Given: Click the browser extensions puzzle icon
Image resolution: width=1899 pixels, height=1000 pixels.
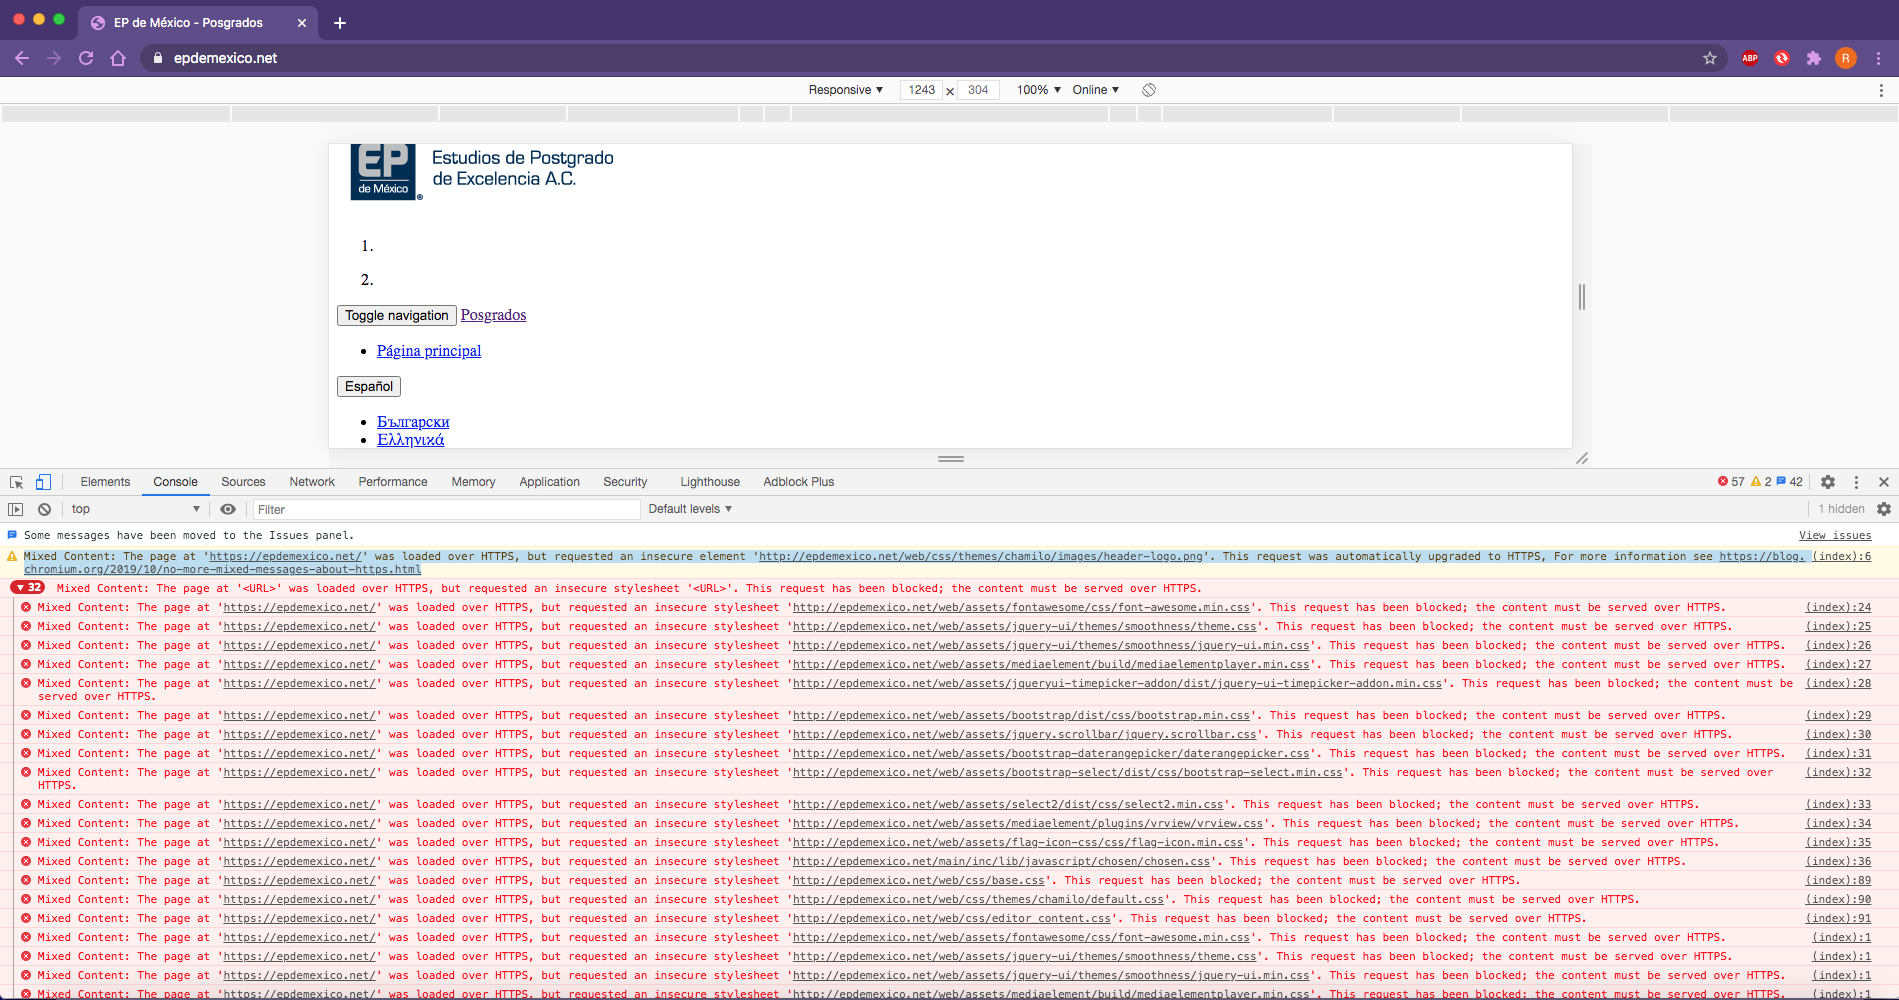Looking at the screenshot, I should tap(1814, 58).
